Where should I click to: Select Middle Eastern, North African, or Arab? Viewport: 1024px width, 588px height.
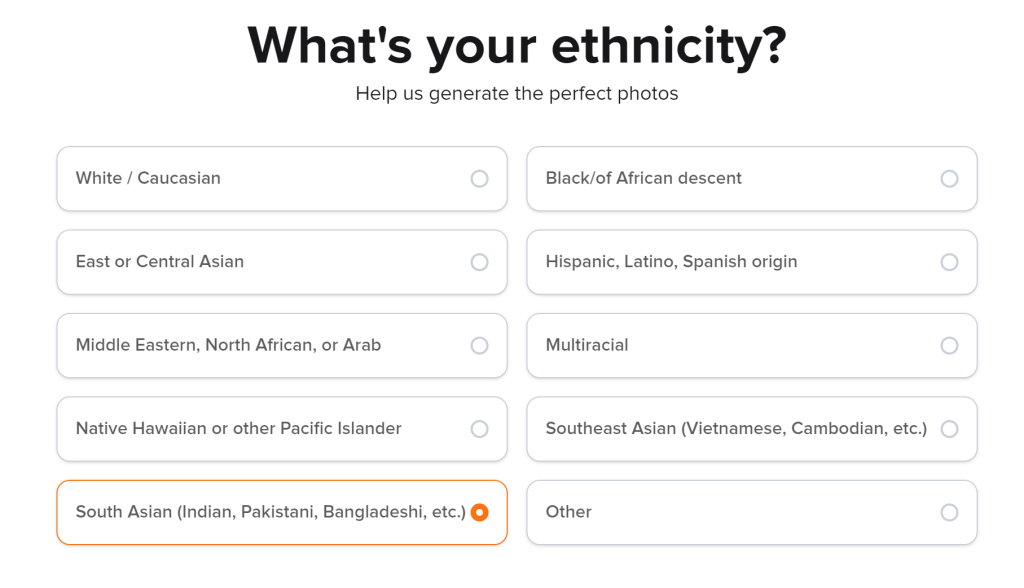pos(282,345)
